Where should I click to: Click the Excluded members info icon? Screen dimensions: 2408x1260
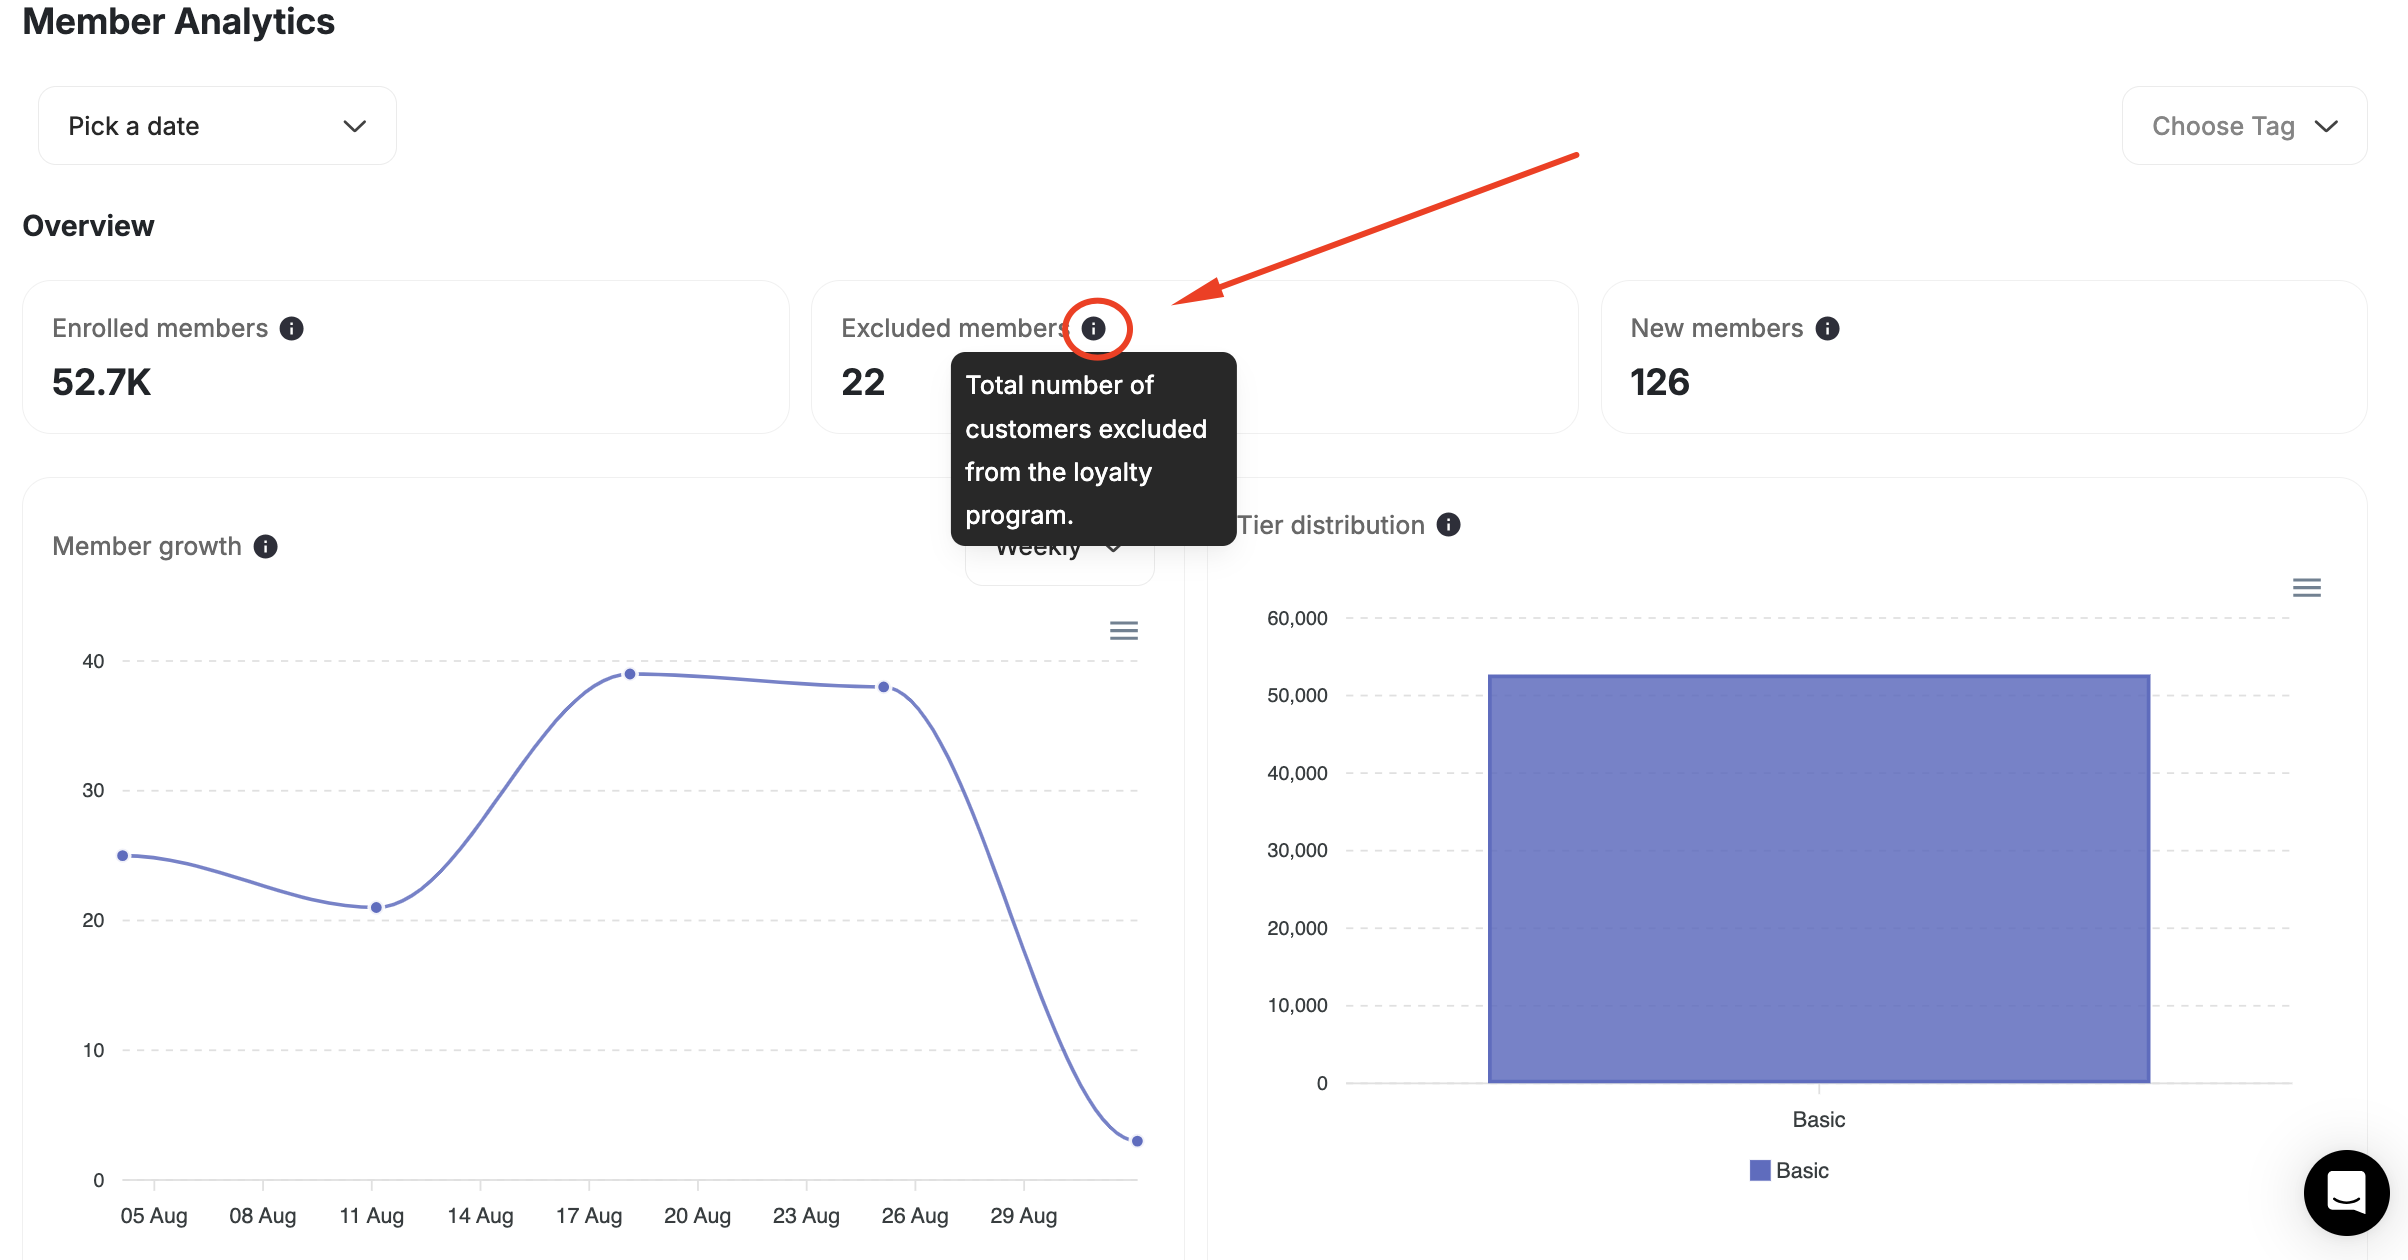tap(1096, 327)
